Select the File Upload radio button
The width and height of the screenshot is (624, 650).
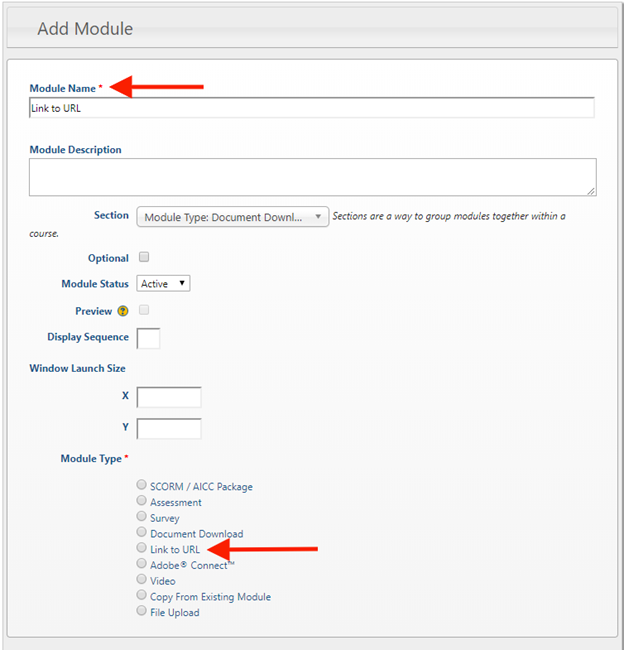click(141, 611)
